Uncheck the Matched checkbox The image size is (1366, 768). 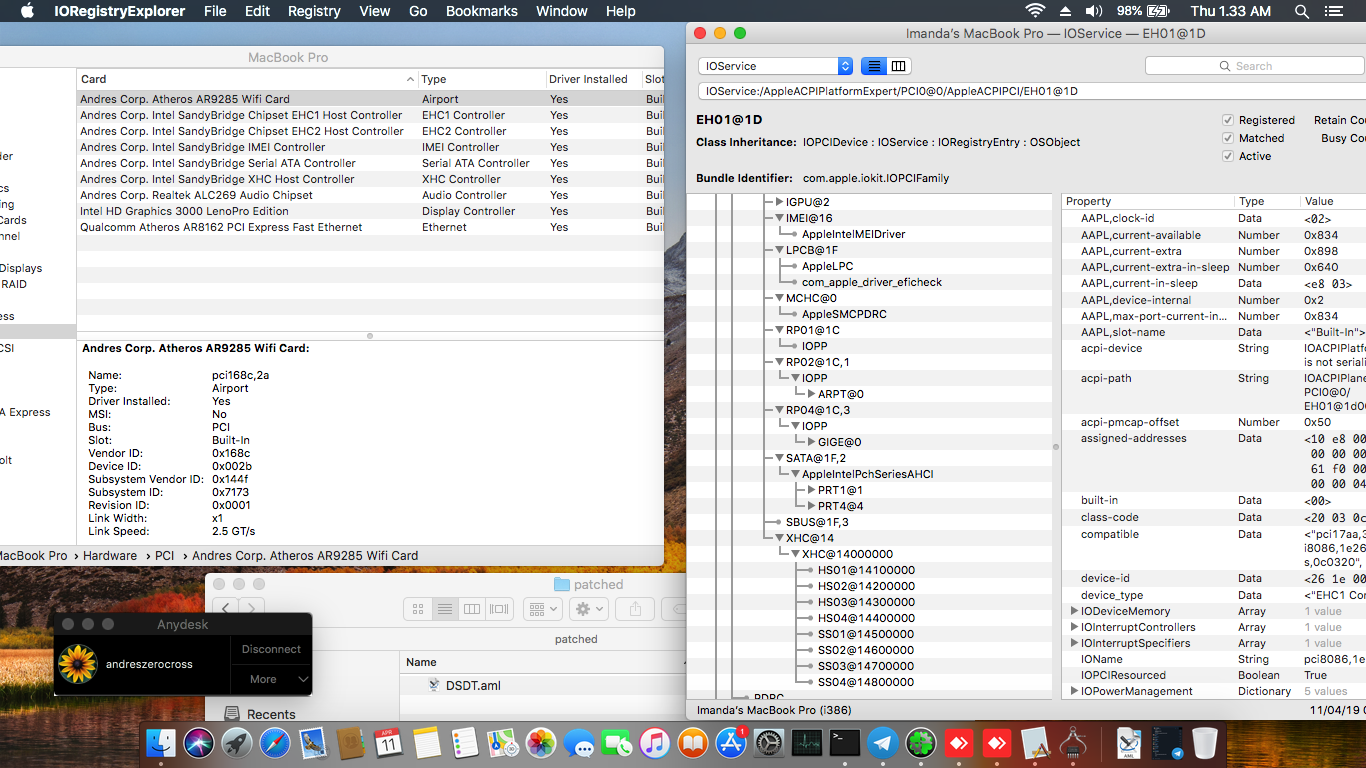(x=1226, y=138)
